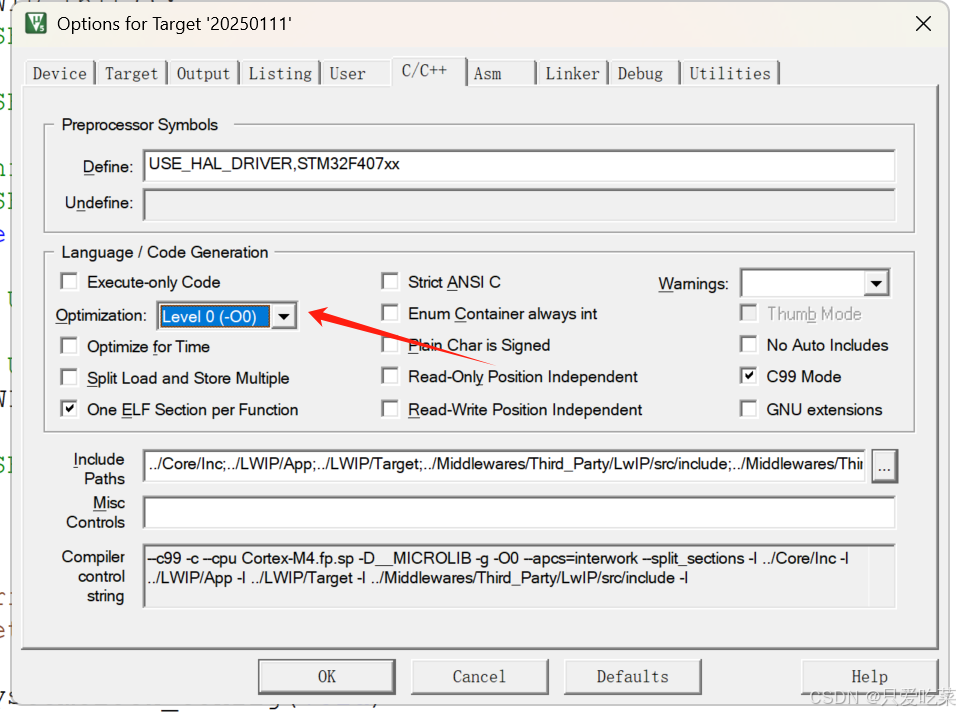Open the Optimization level dropdown

click(283, 316)
